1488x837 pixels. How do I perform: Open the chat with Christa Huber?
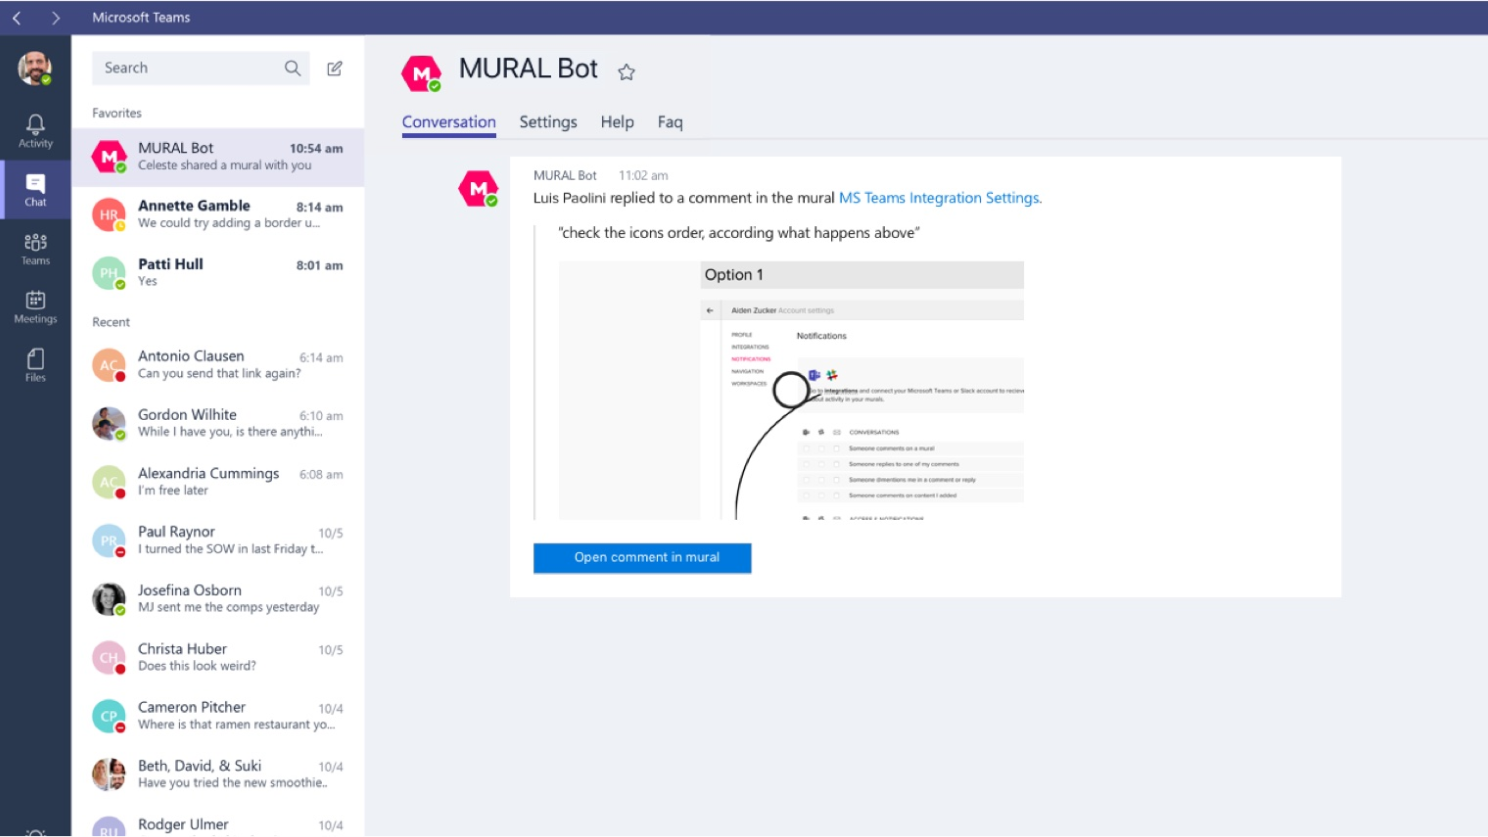click(x=218, y=657)
